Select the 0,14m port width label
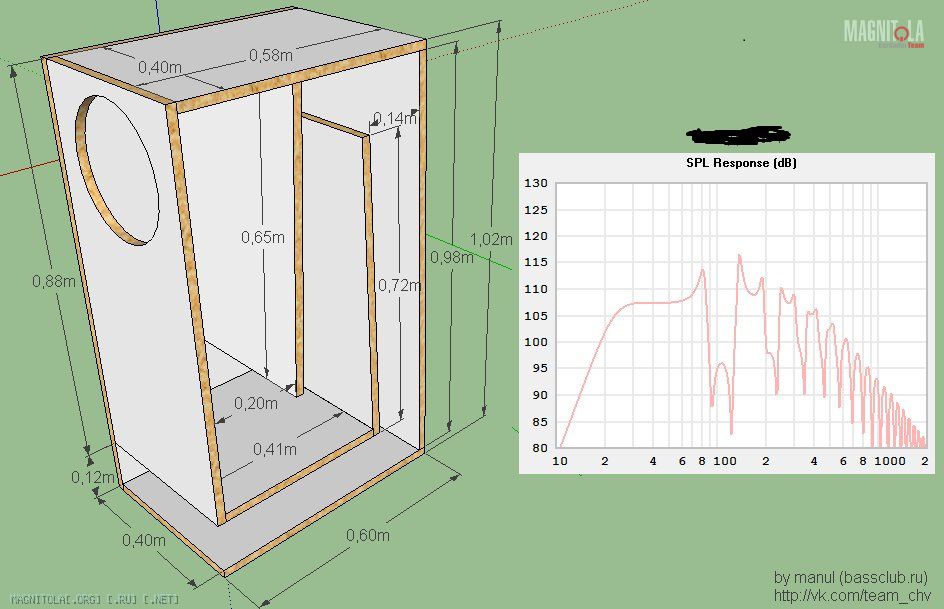The height and width of the screenshot is (609, 944). pyautogui.click(x=395, y=119)
